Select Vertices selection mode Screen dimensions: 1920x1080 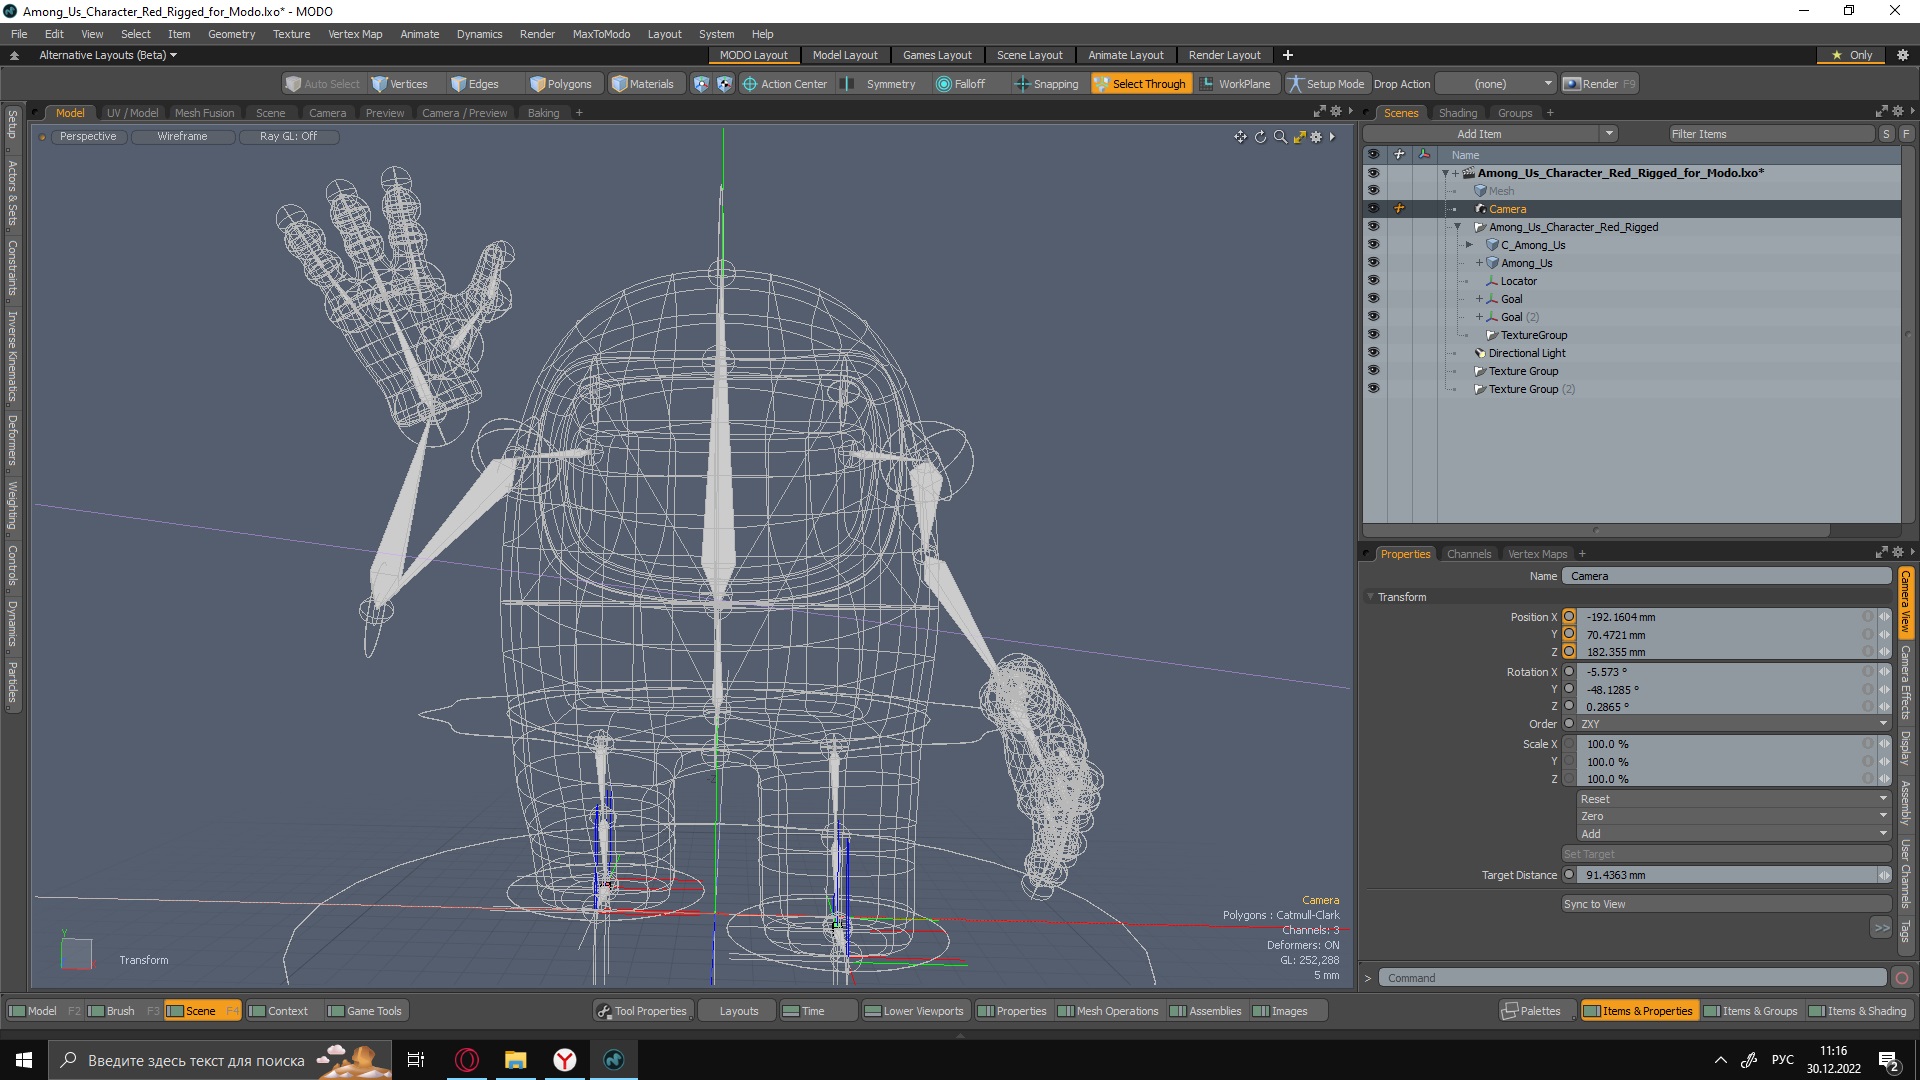pos(399,84)
